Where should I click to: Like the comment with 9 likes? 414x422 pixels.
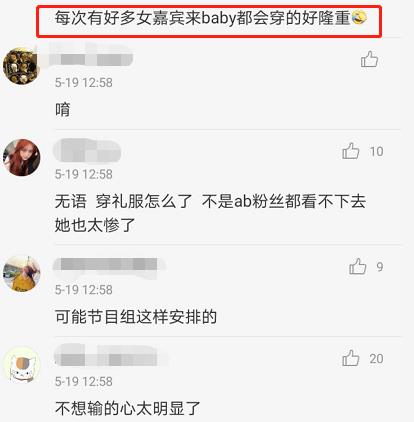click(x=358, y=266)
